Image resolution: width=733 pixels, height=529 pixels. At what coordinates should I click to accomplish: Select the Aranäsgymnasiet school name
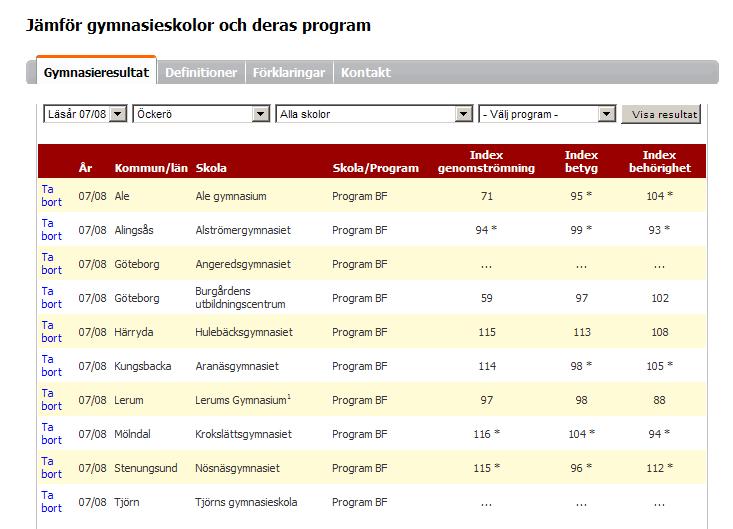click(x=237, y=366)
